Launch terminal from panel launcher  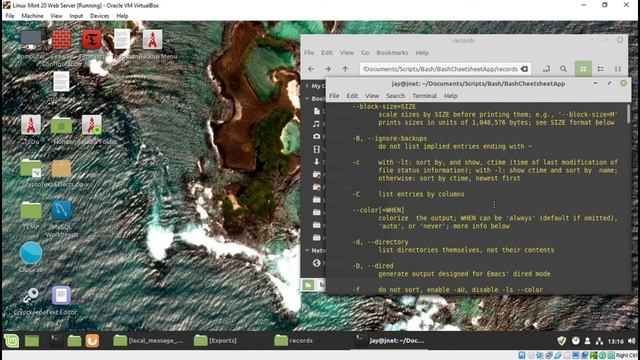click(x=56, y=340)
